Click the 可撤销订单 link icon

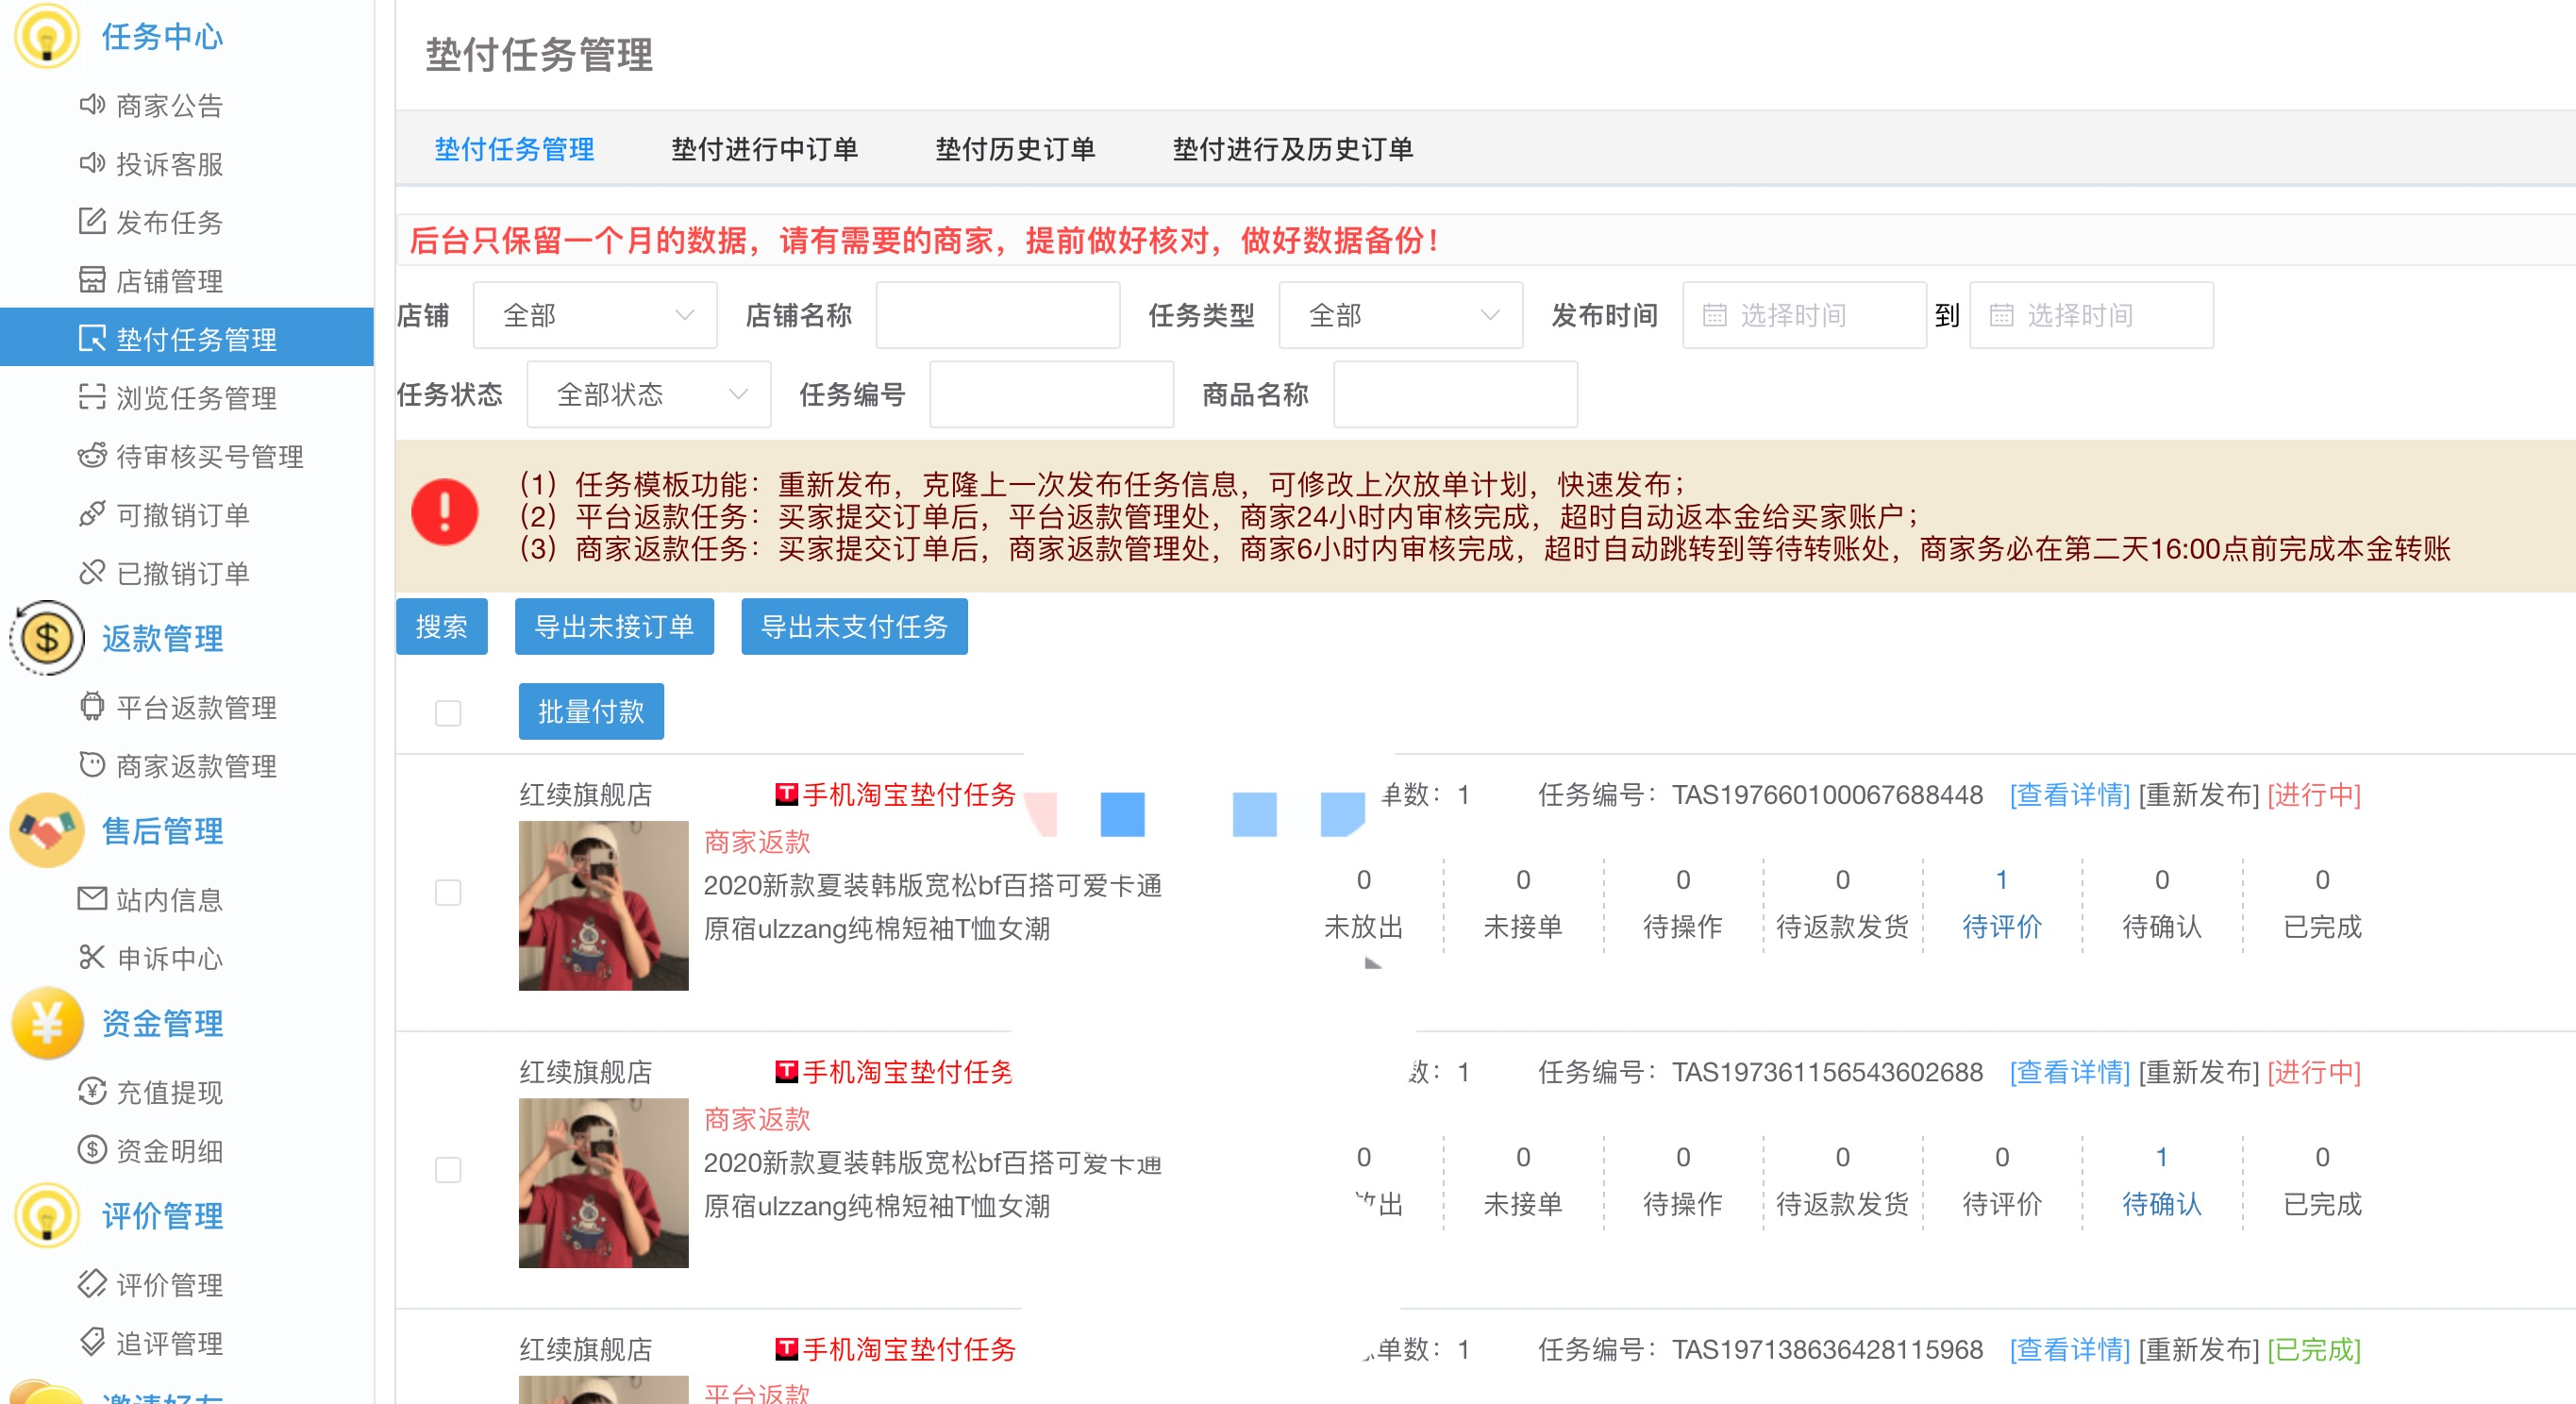coord(92,514)
